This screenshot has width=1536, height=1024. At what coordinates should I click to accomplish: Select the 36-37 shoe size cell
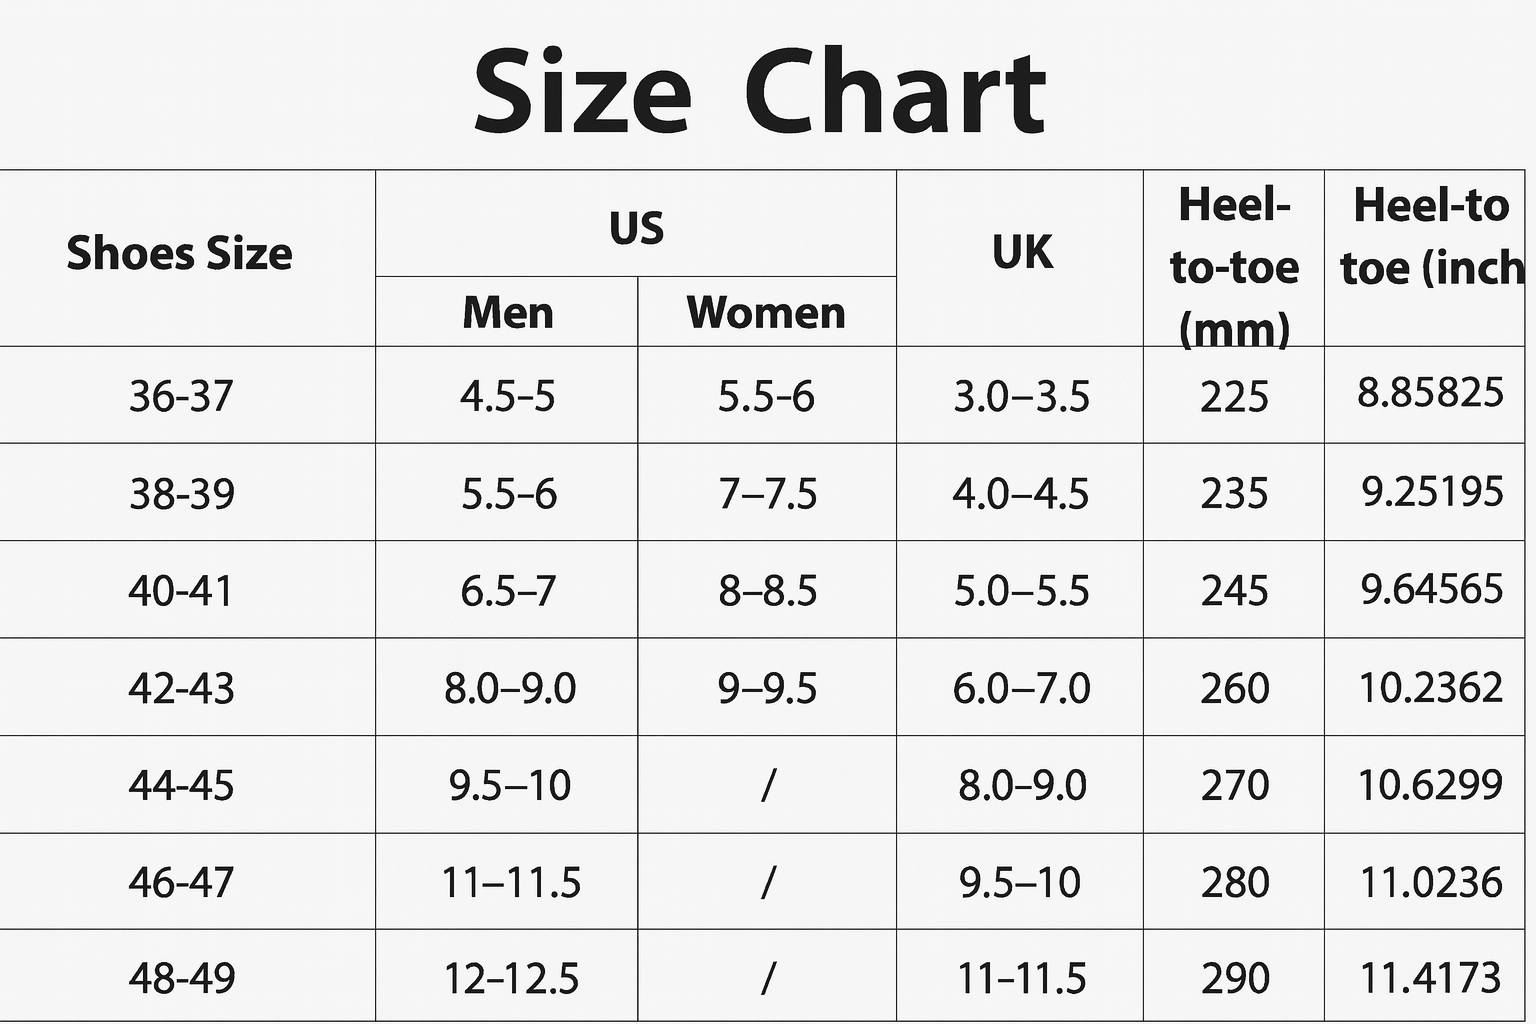pyautogui.click(x=181, y=397)
